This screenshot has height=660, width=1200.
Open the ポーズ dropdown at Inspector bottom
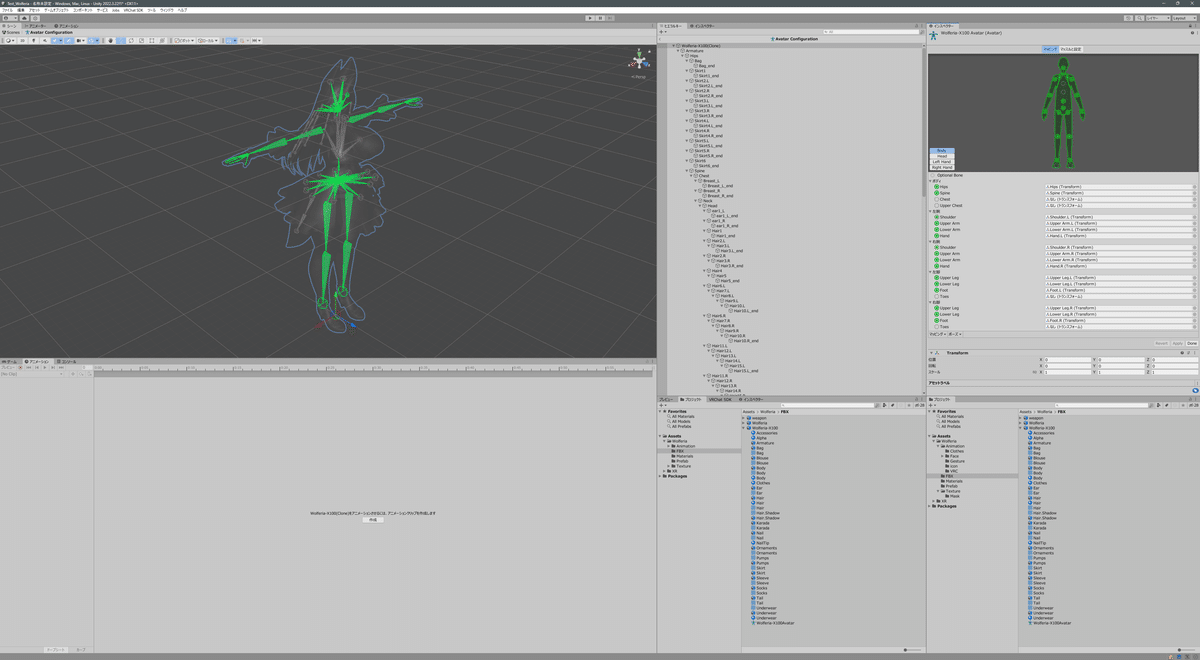955,334
